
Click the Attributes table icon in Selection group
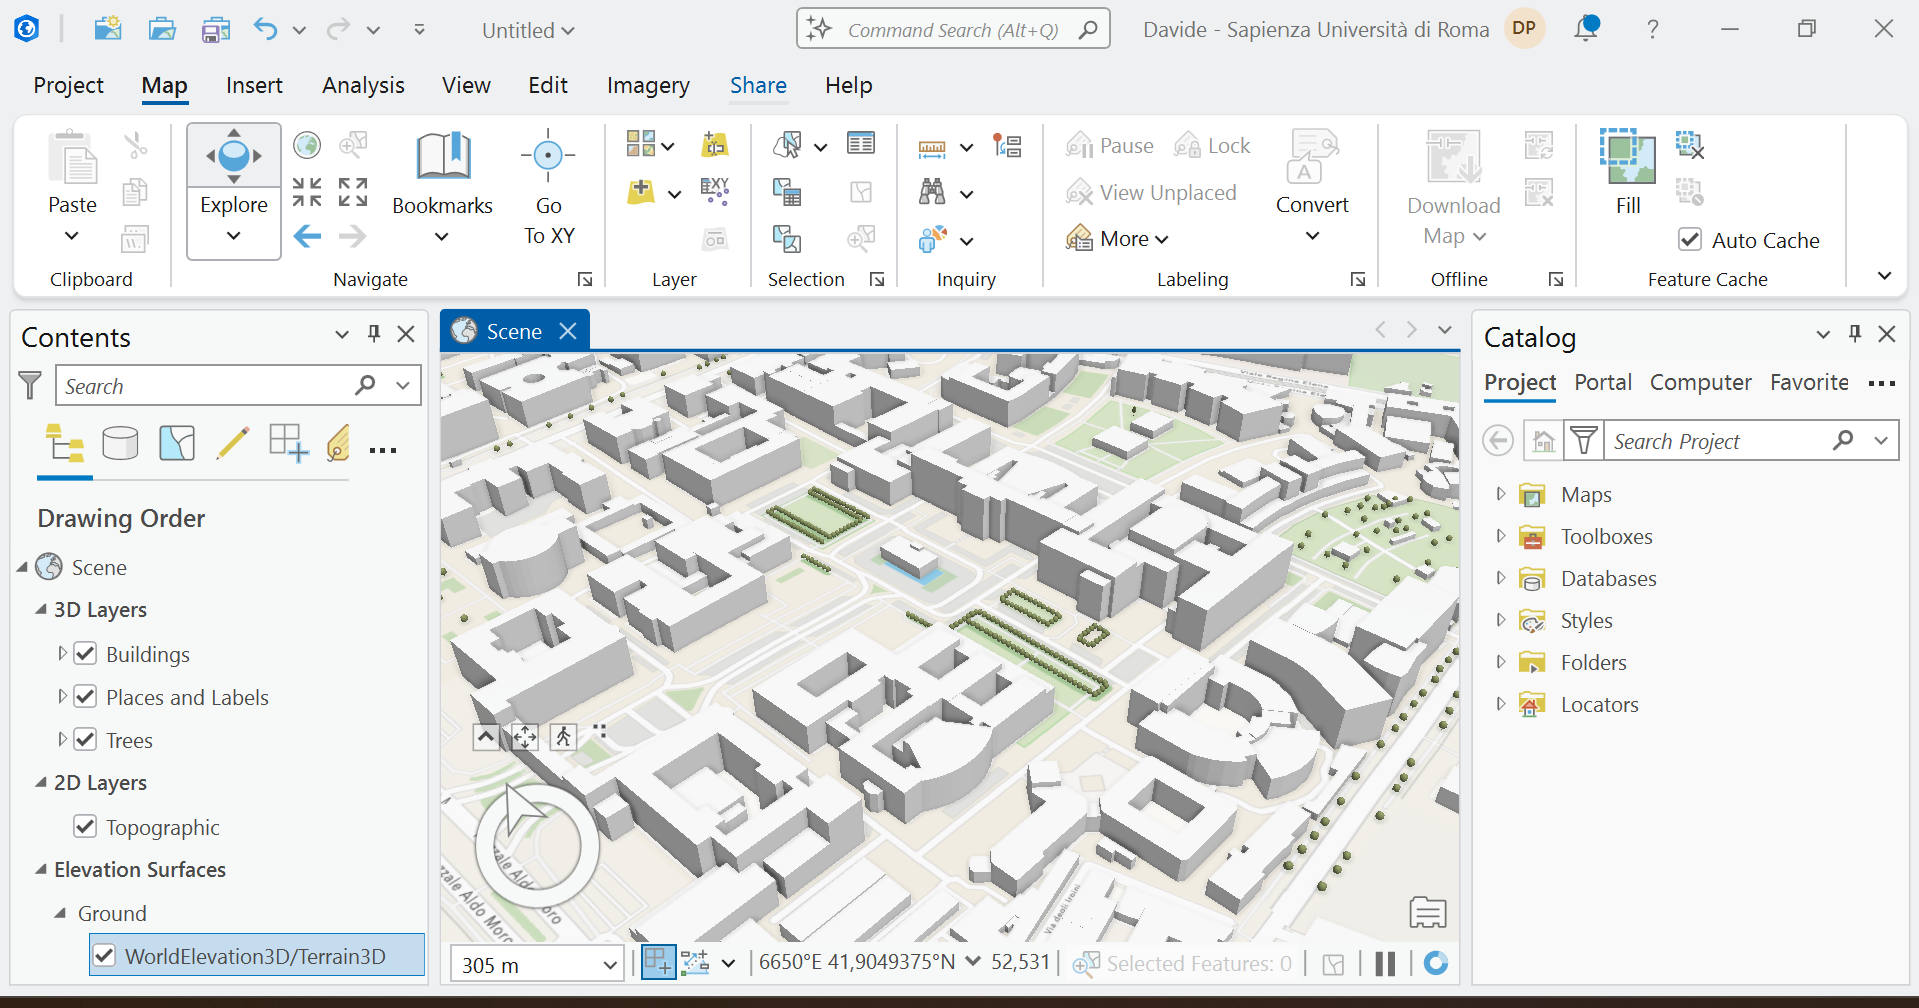[x=861, y=144]
